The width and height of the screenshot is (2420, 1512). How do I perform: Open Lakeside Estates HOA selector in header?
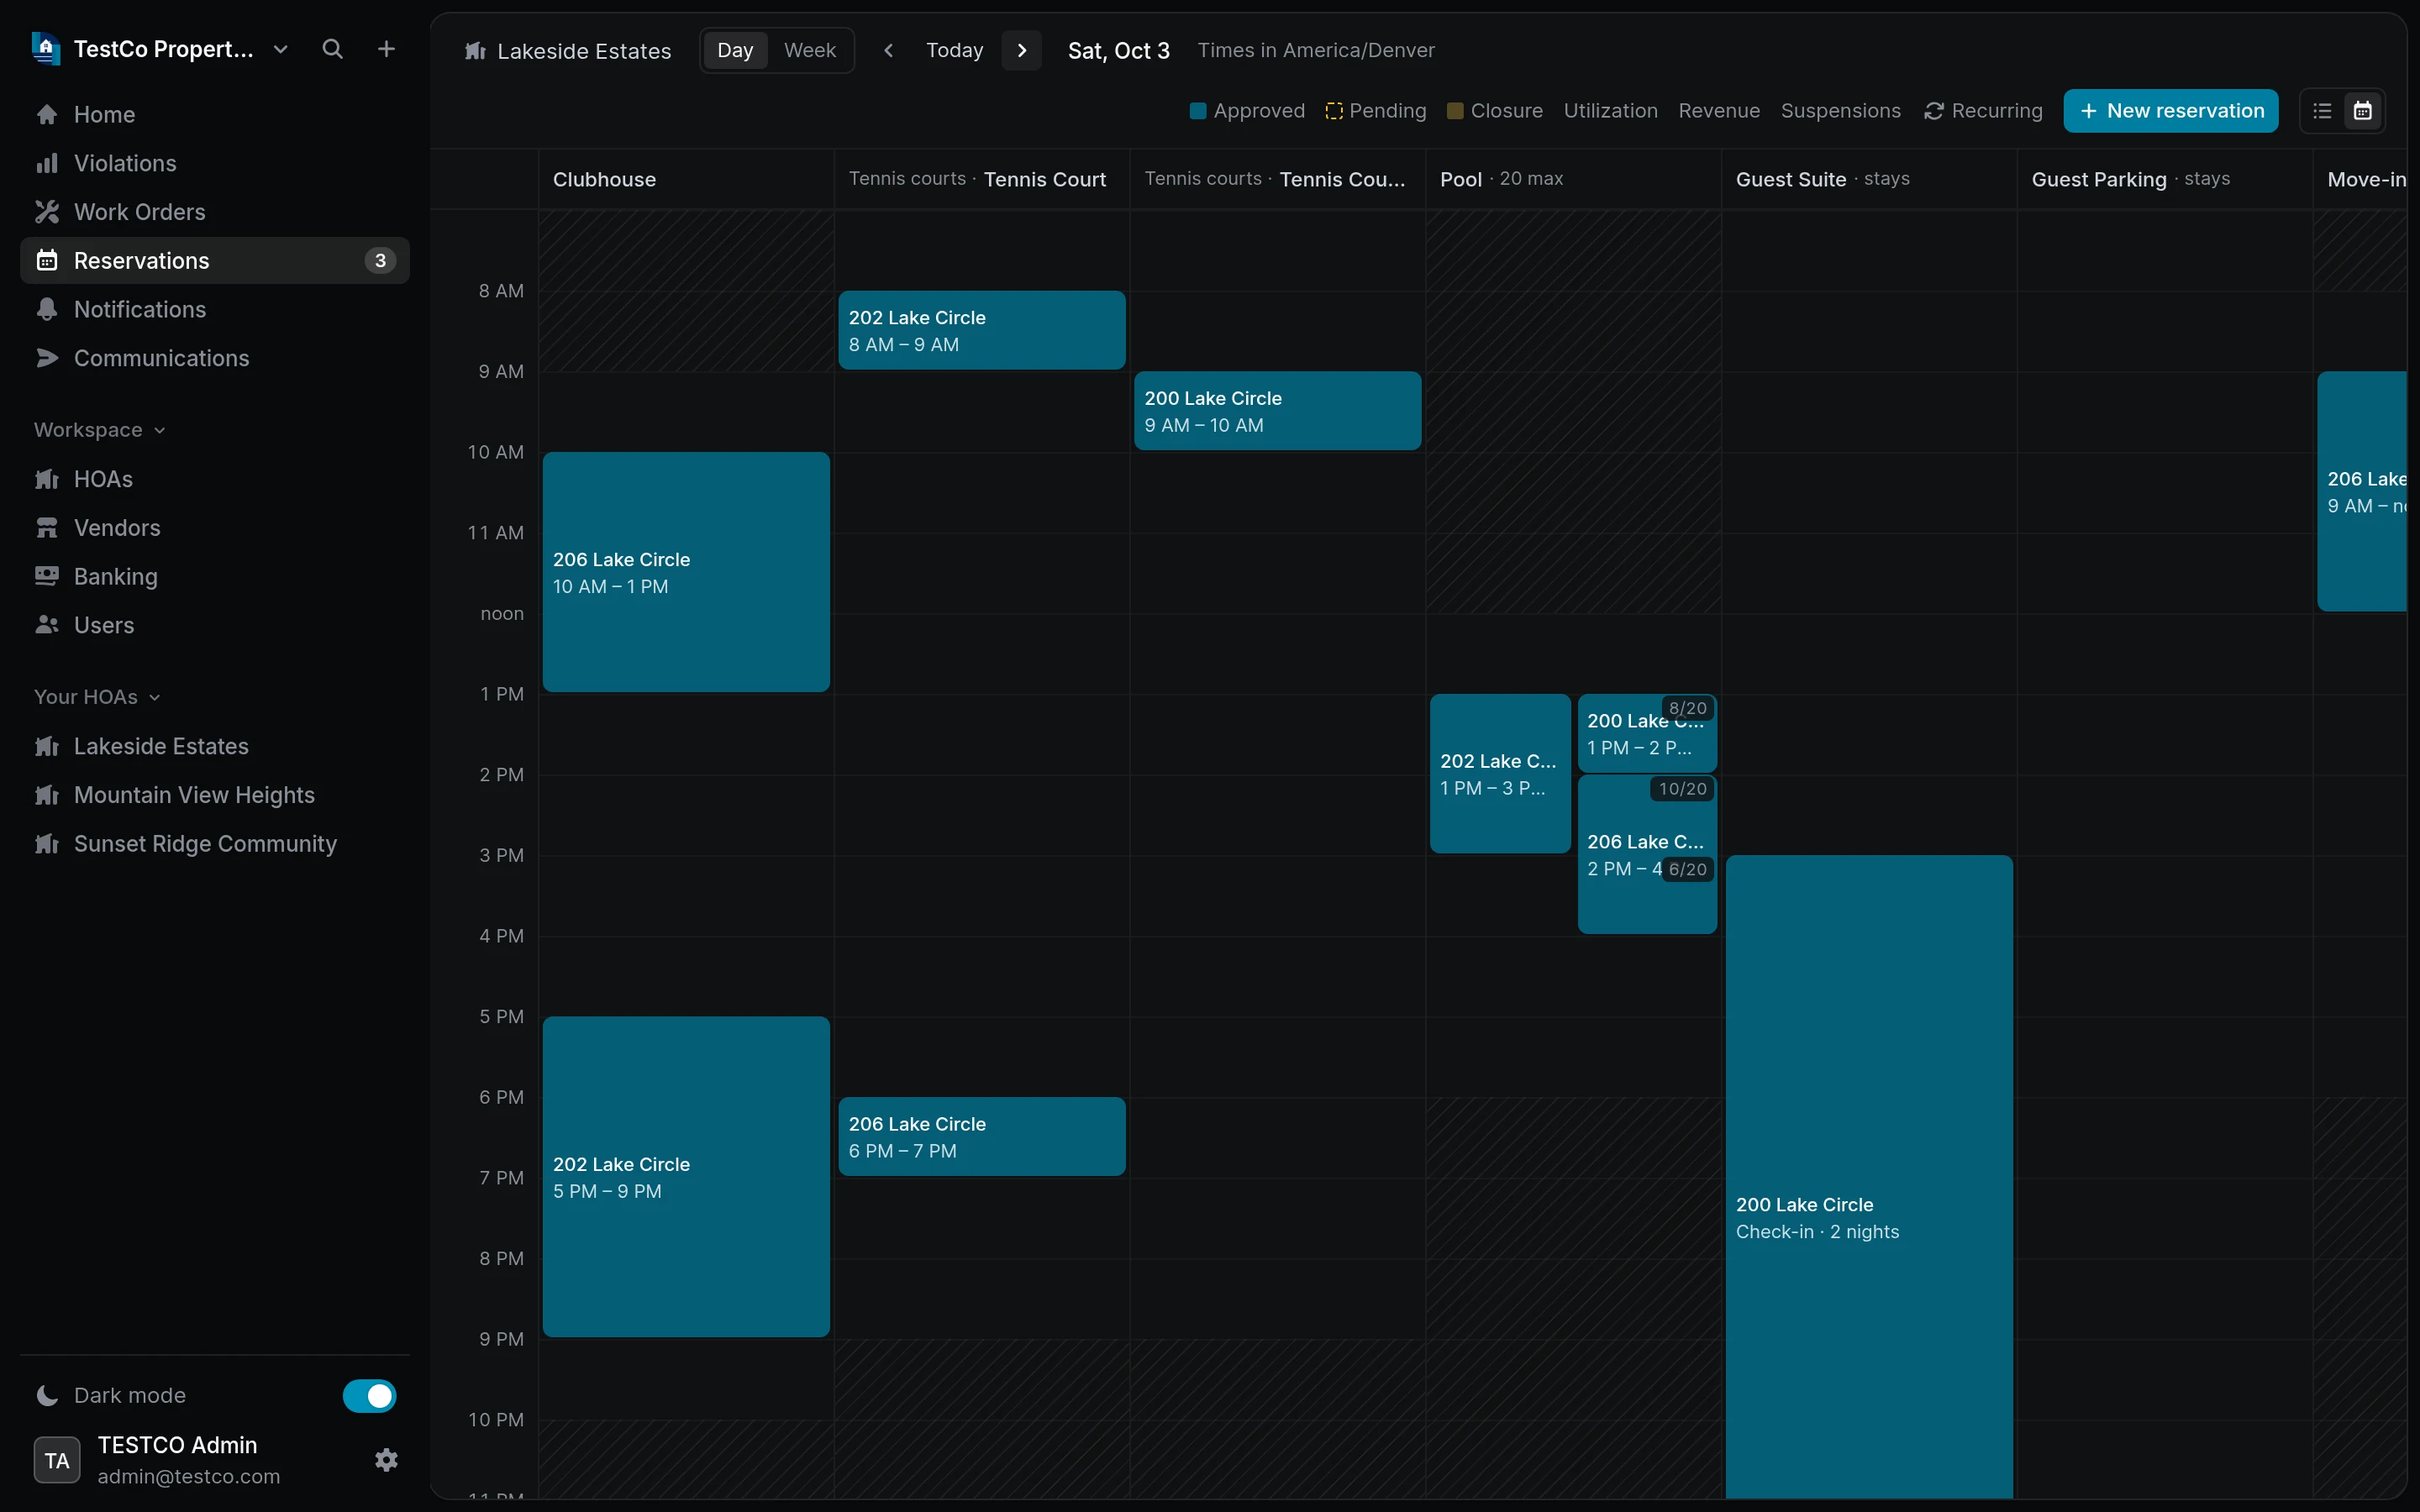pos(568,51)
